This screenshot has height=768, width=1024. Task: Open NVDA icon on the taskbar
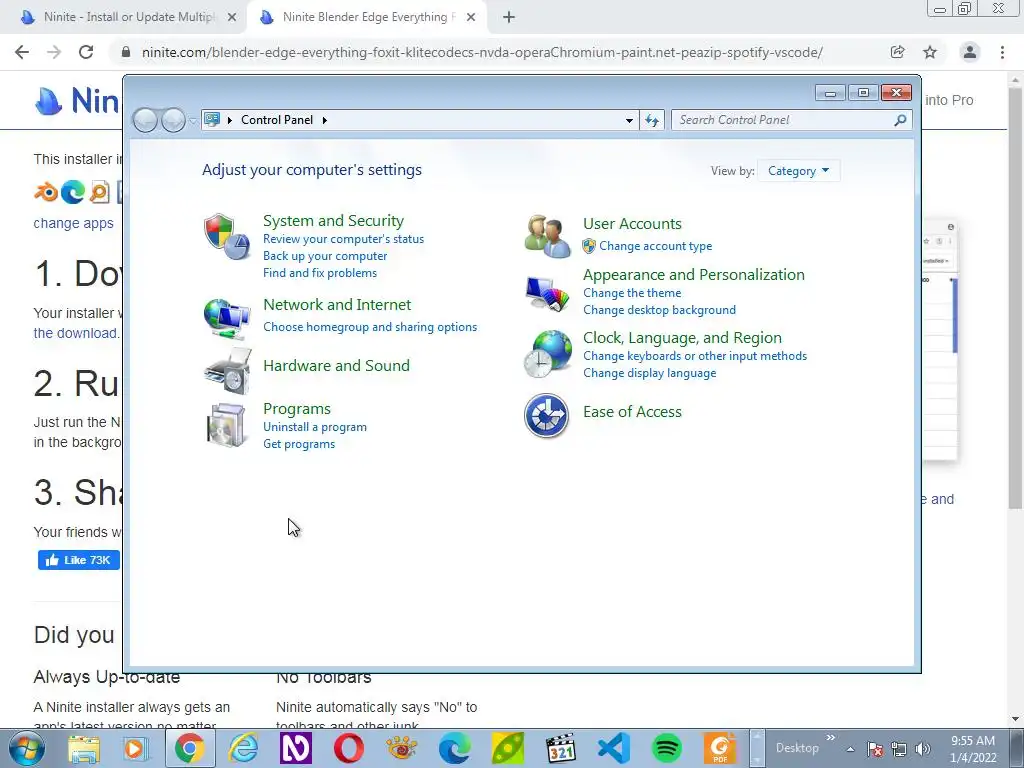(296, 748)
